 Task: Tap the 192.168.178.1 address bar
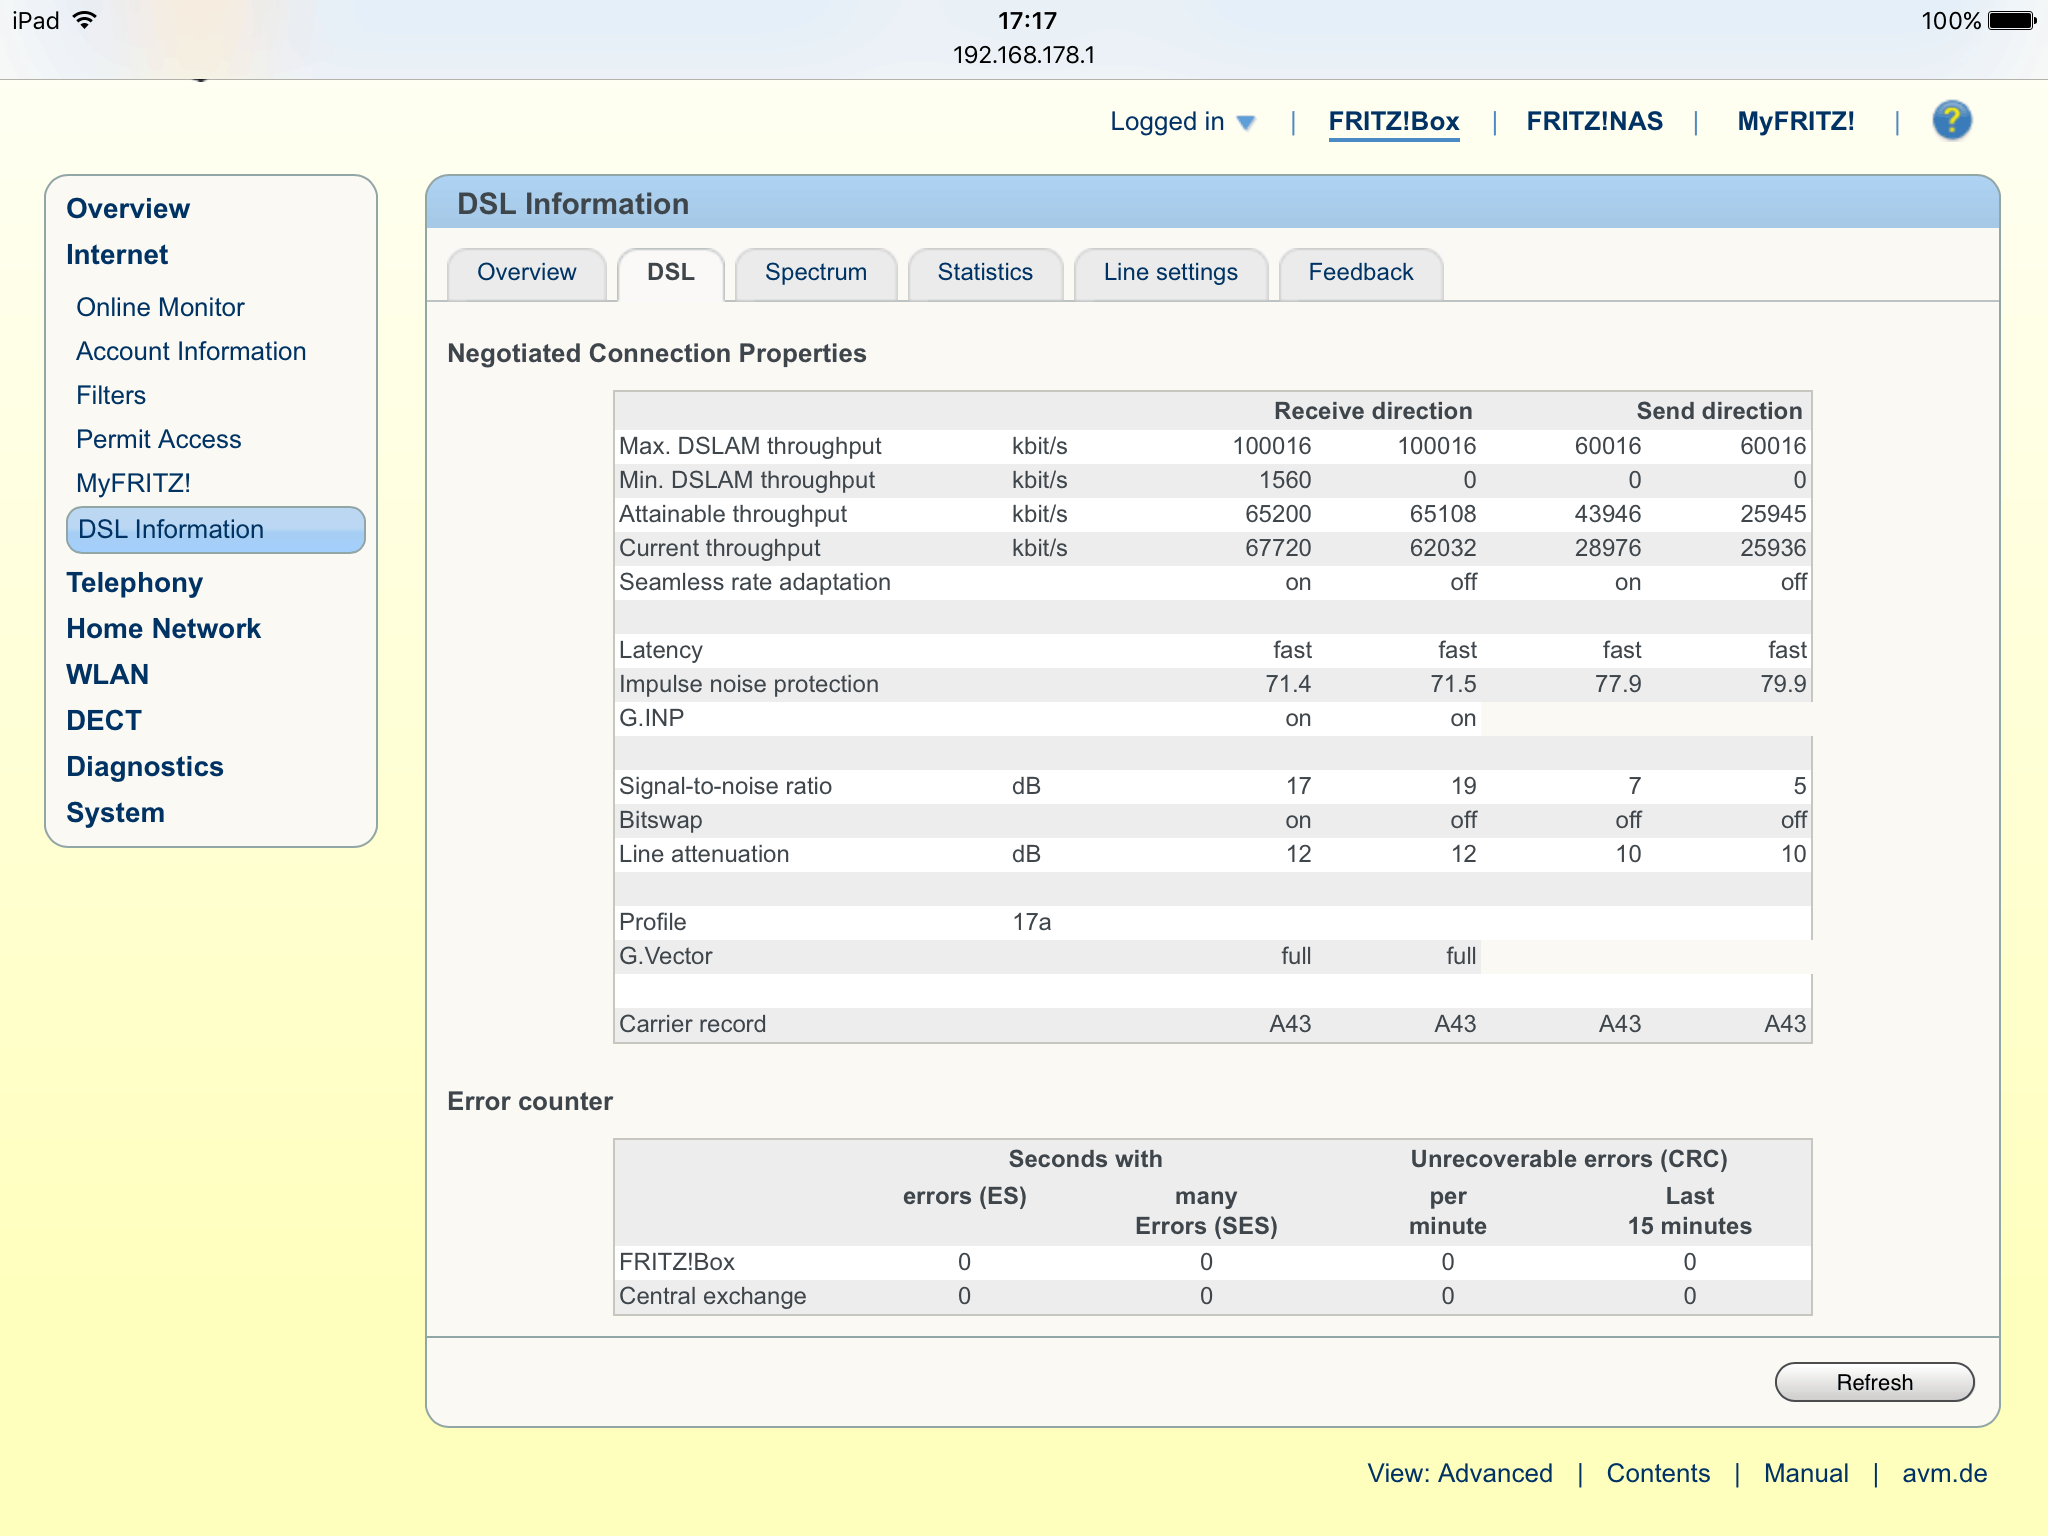tap(1023, 55)
